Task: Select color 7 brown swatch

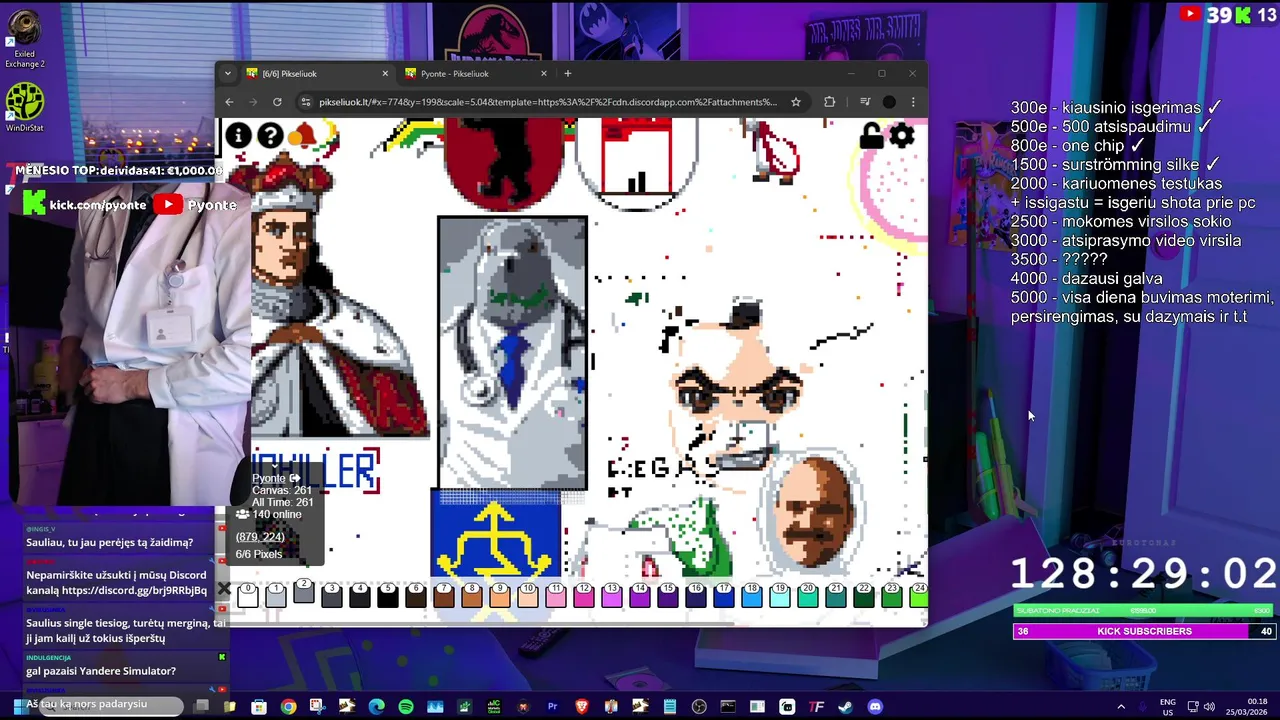Action: pyautogui.click(x=443, y=595)
